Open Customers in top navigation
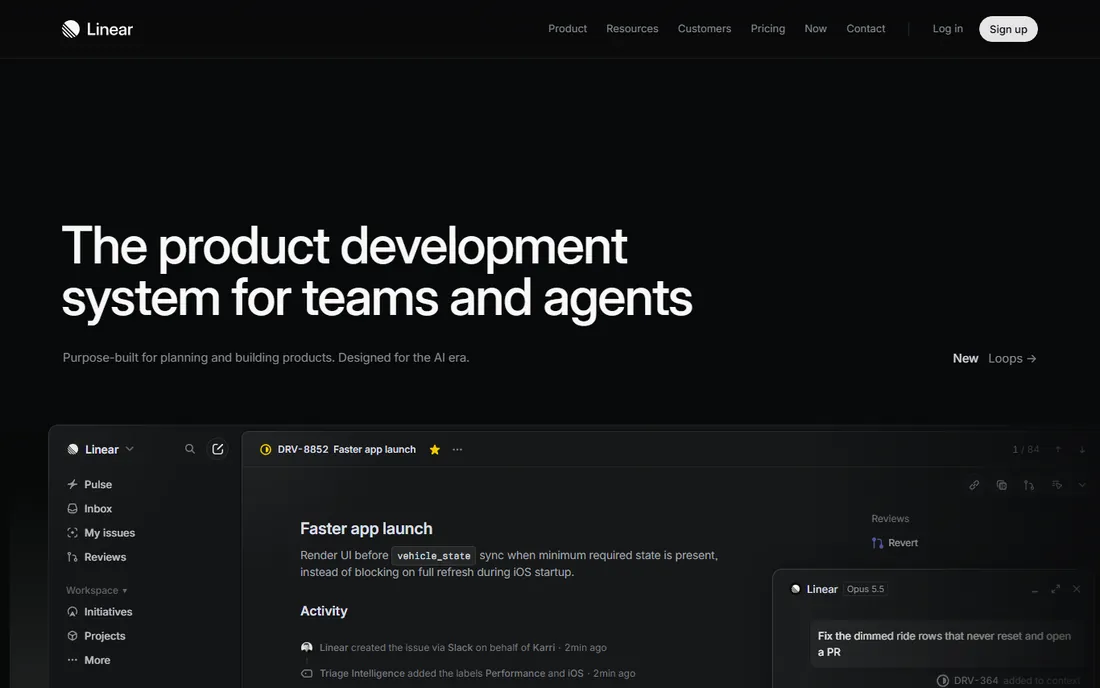The image size is (1100, 688). tap(704, 29)
